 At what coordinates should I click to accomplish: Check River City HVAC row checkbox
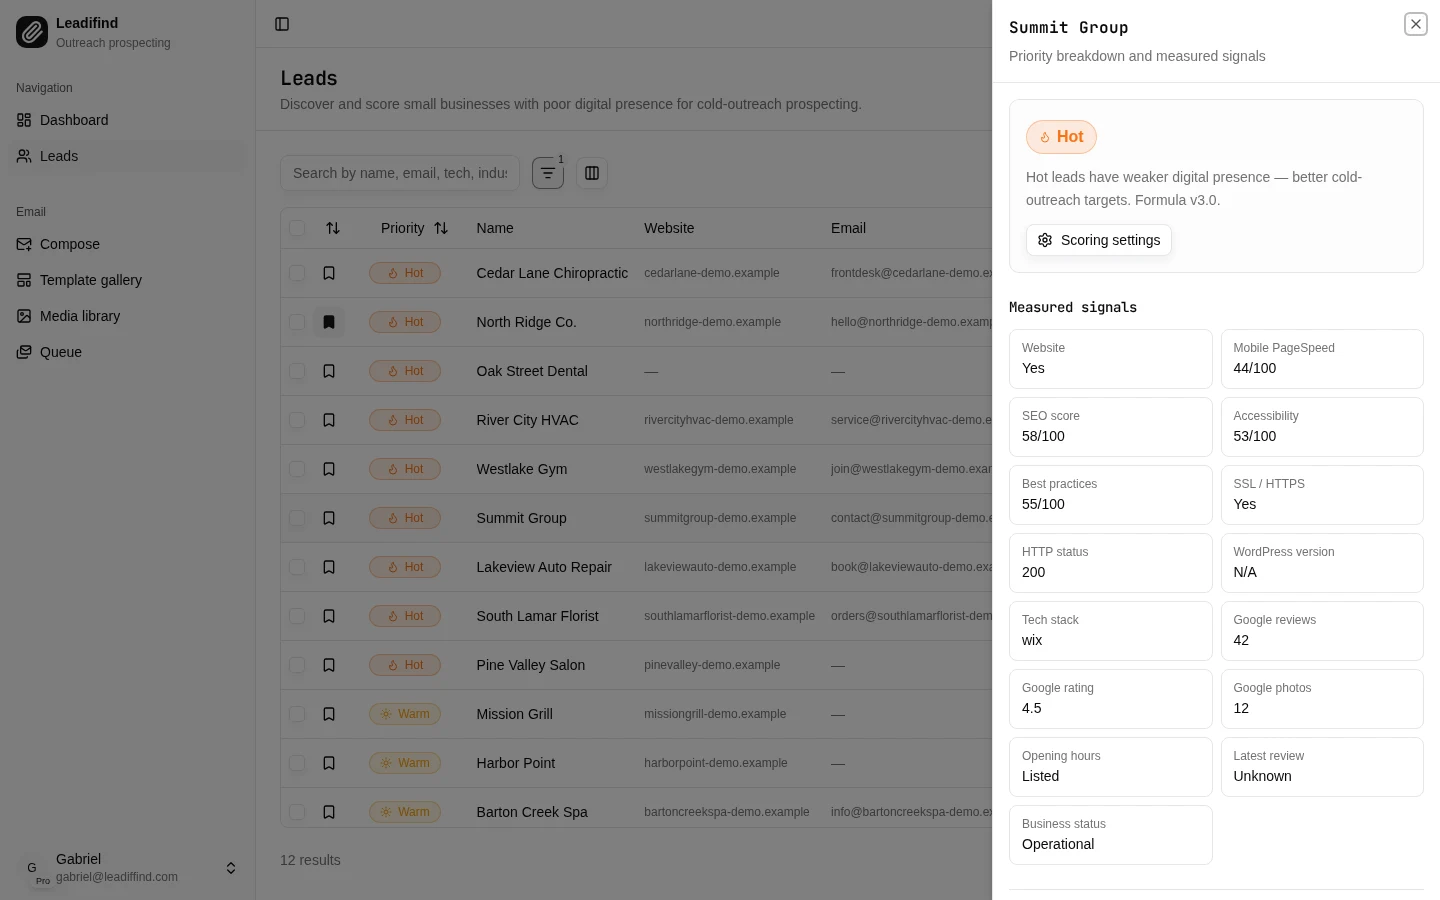297,420
